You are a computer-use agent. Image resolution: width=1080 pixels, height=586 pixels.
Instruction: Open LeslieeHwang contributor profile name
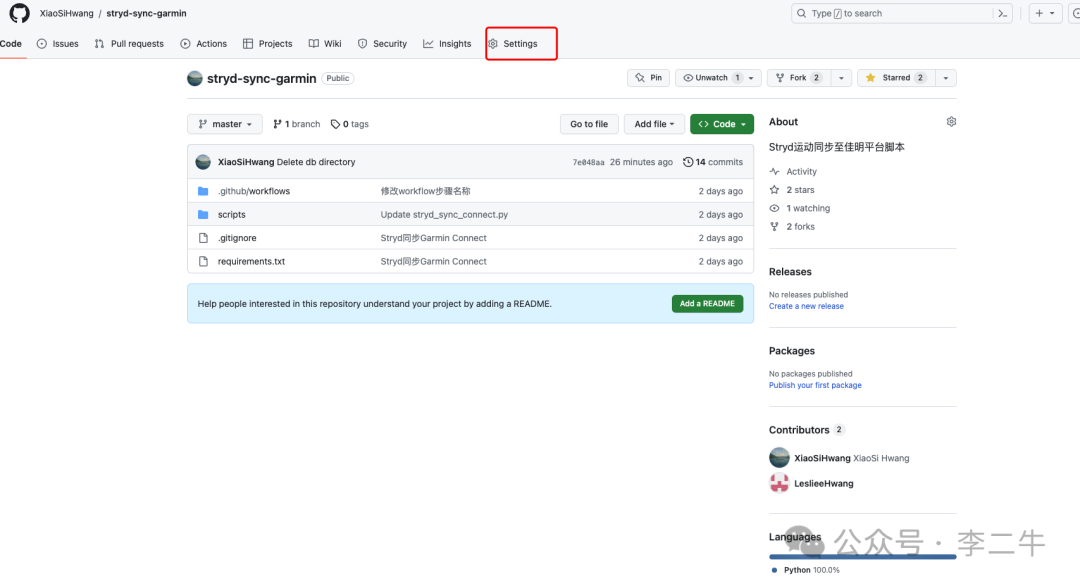point(824,483)
